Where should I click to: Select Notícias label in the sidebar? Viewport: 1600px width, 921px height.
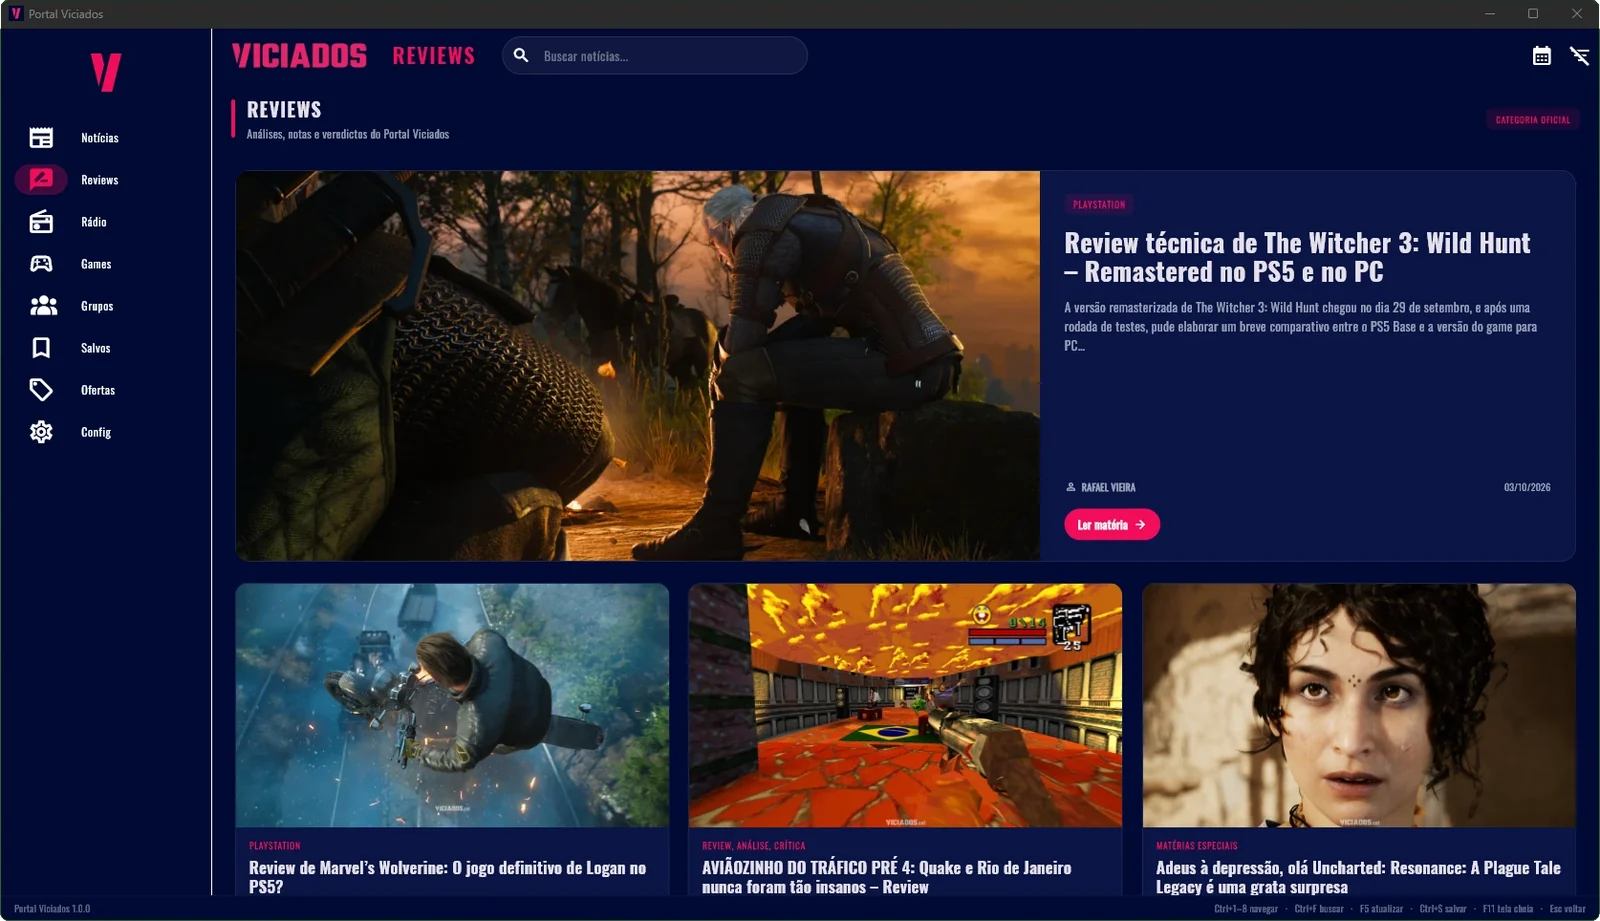(100, 138)
